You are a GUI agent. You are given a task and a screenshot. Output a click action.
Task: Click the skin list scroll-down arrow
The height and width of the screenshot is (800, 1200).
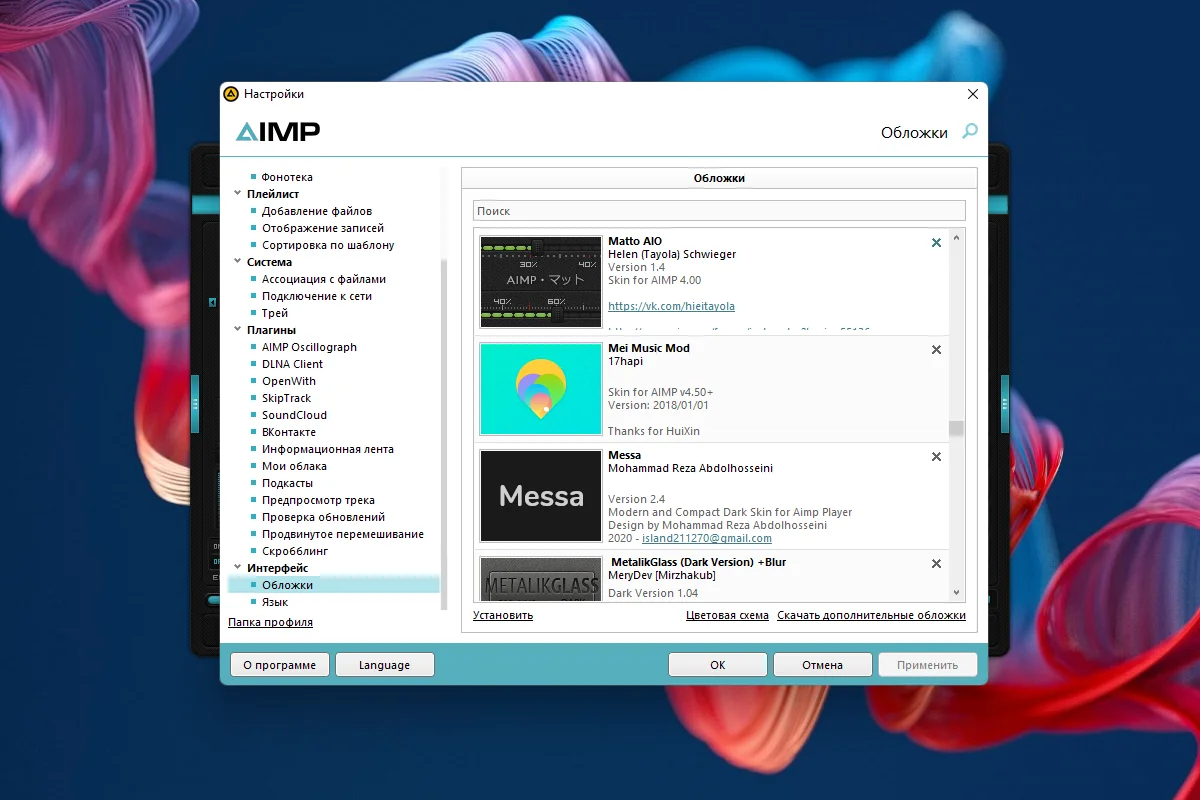tap(957, 593)
